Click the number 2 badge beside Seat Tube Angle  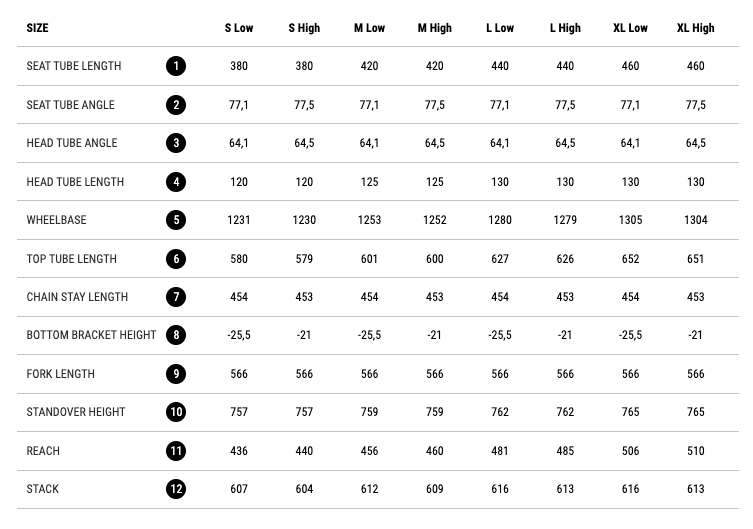[x=176, y=105]
